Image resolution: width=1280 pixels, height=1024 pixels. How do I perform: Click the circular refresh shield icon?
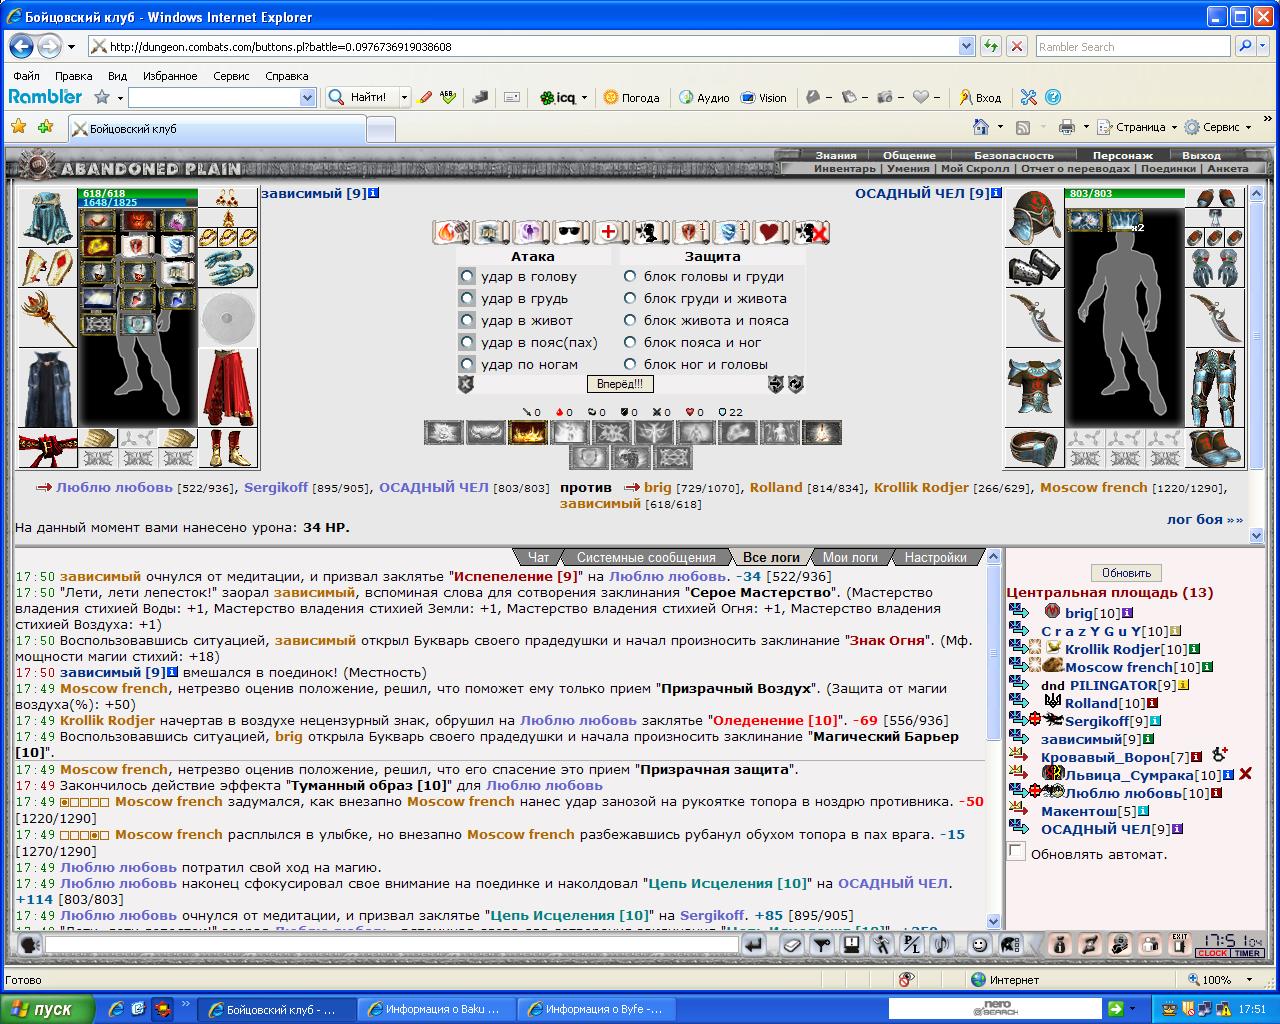pos(796,384)
